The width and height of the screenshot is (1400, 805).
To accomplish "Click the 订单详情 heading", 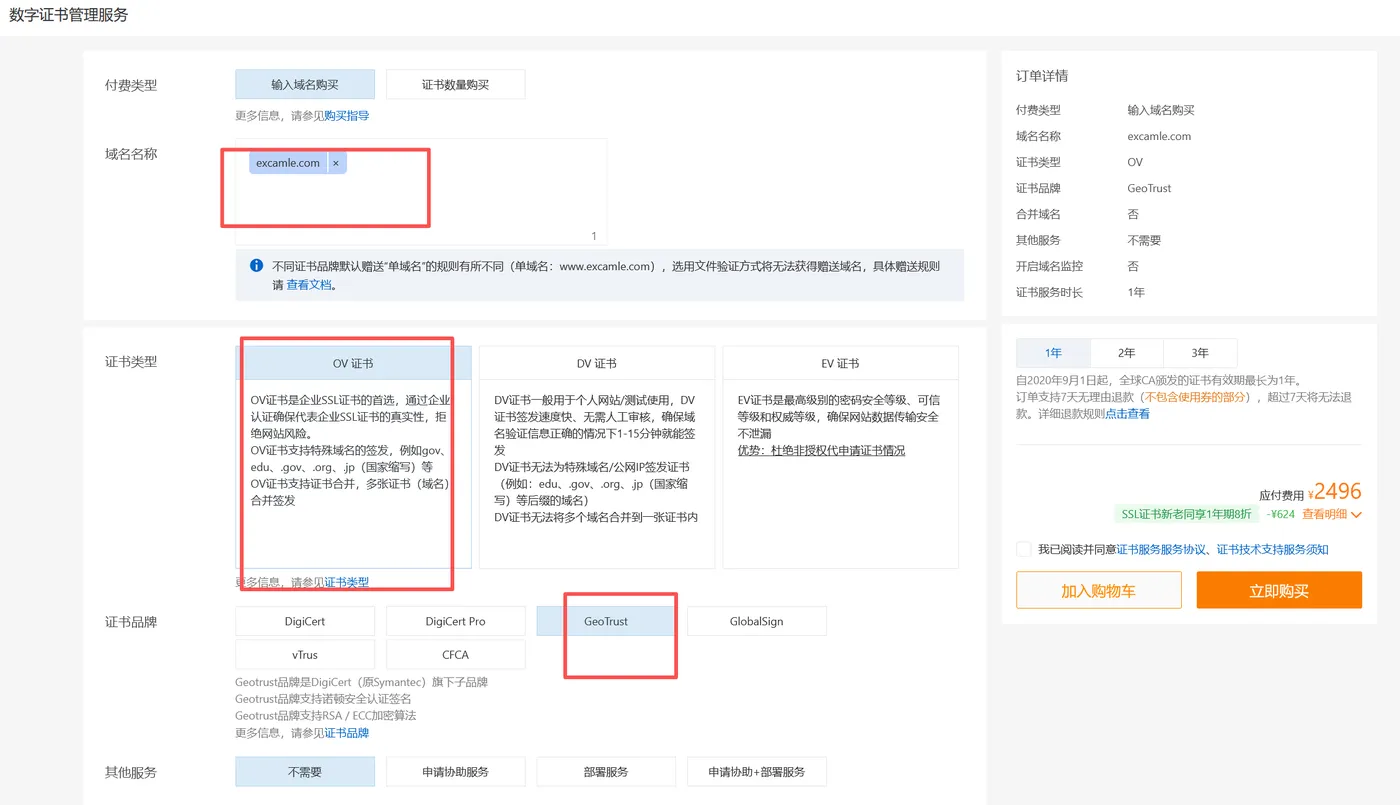I will [x=1042, y=76].
